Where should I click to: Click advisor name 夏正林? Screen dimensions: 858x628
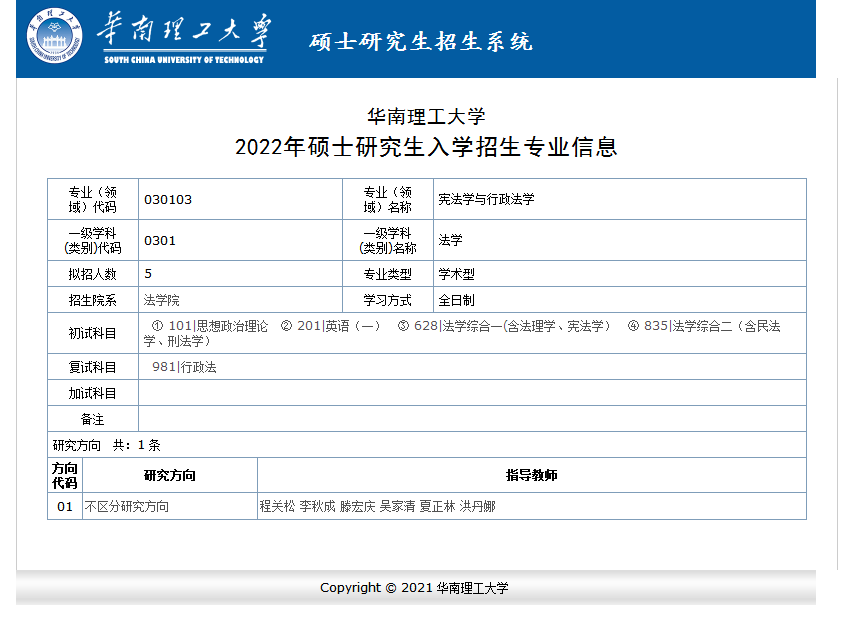(x=437, y=507)
